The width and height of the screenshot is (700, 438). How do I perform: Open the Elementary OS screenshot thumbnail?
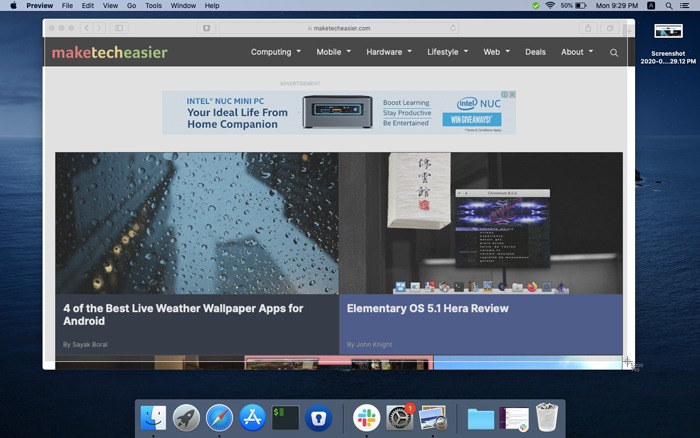pyautogui.click(x=481, y=223)
